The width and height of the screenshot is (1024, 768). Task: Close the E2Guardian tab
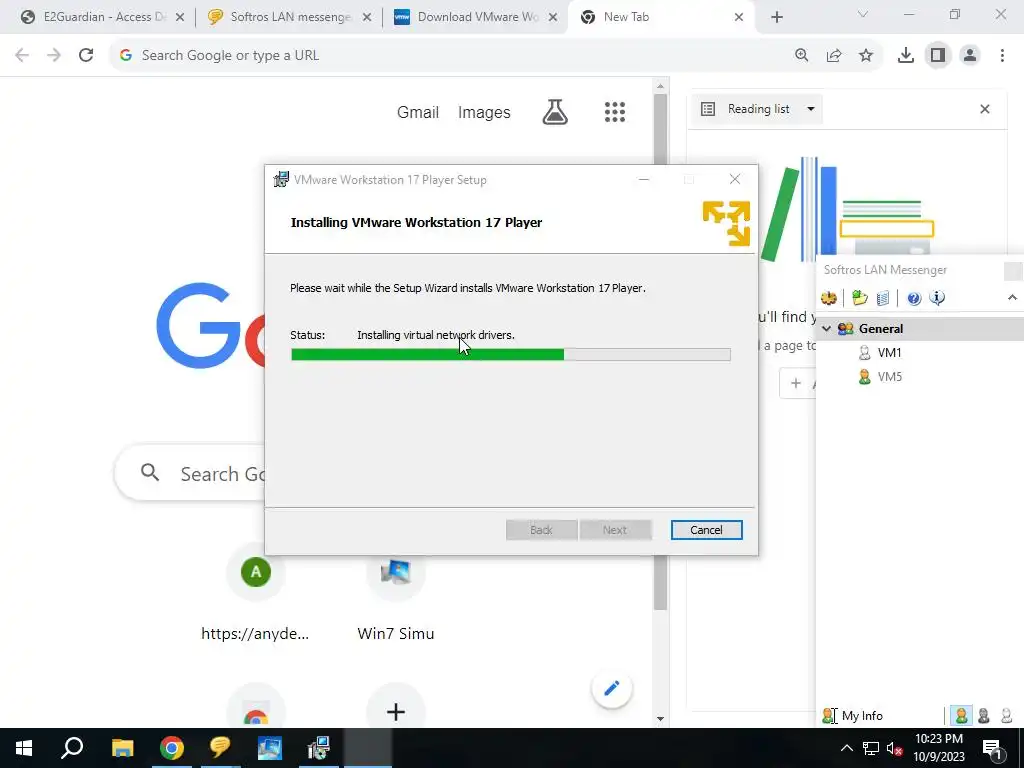[x=180, y=18]
